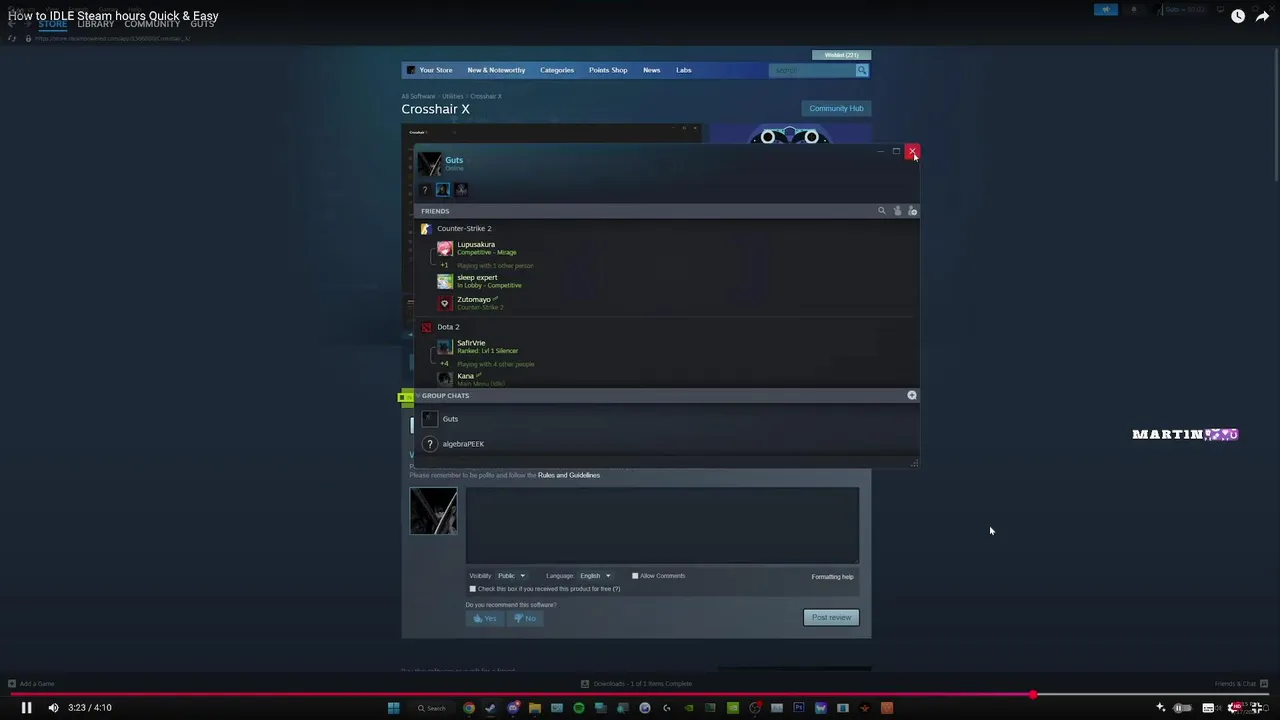Enable Allow Comments checkbox
Screen dimensions: 1280x720
point(635,576)
